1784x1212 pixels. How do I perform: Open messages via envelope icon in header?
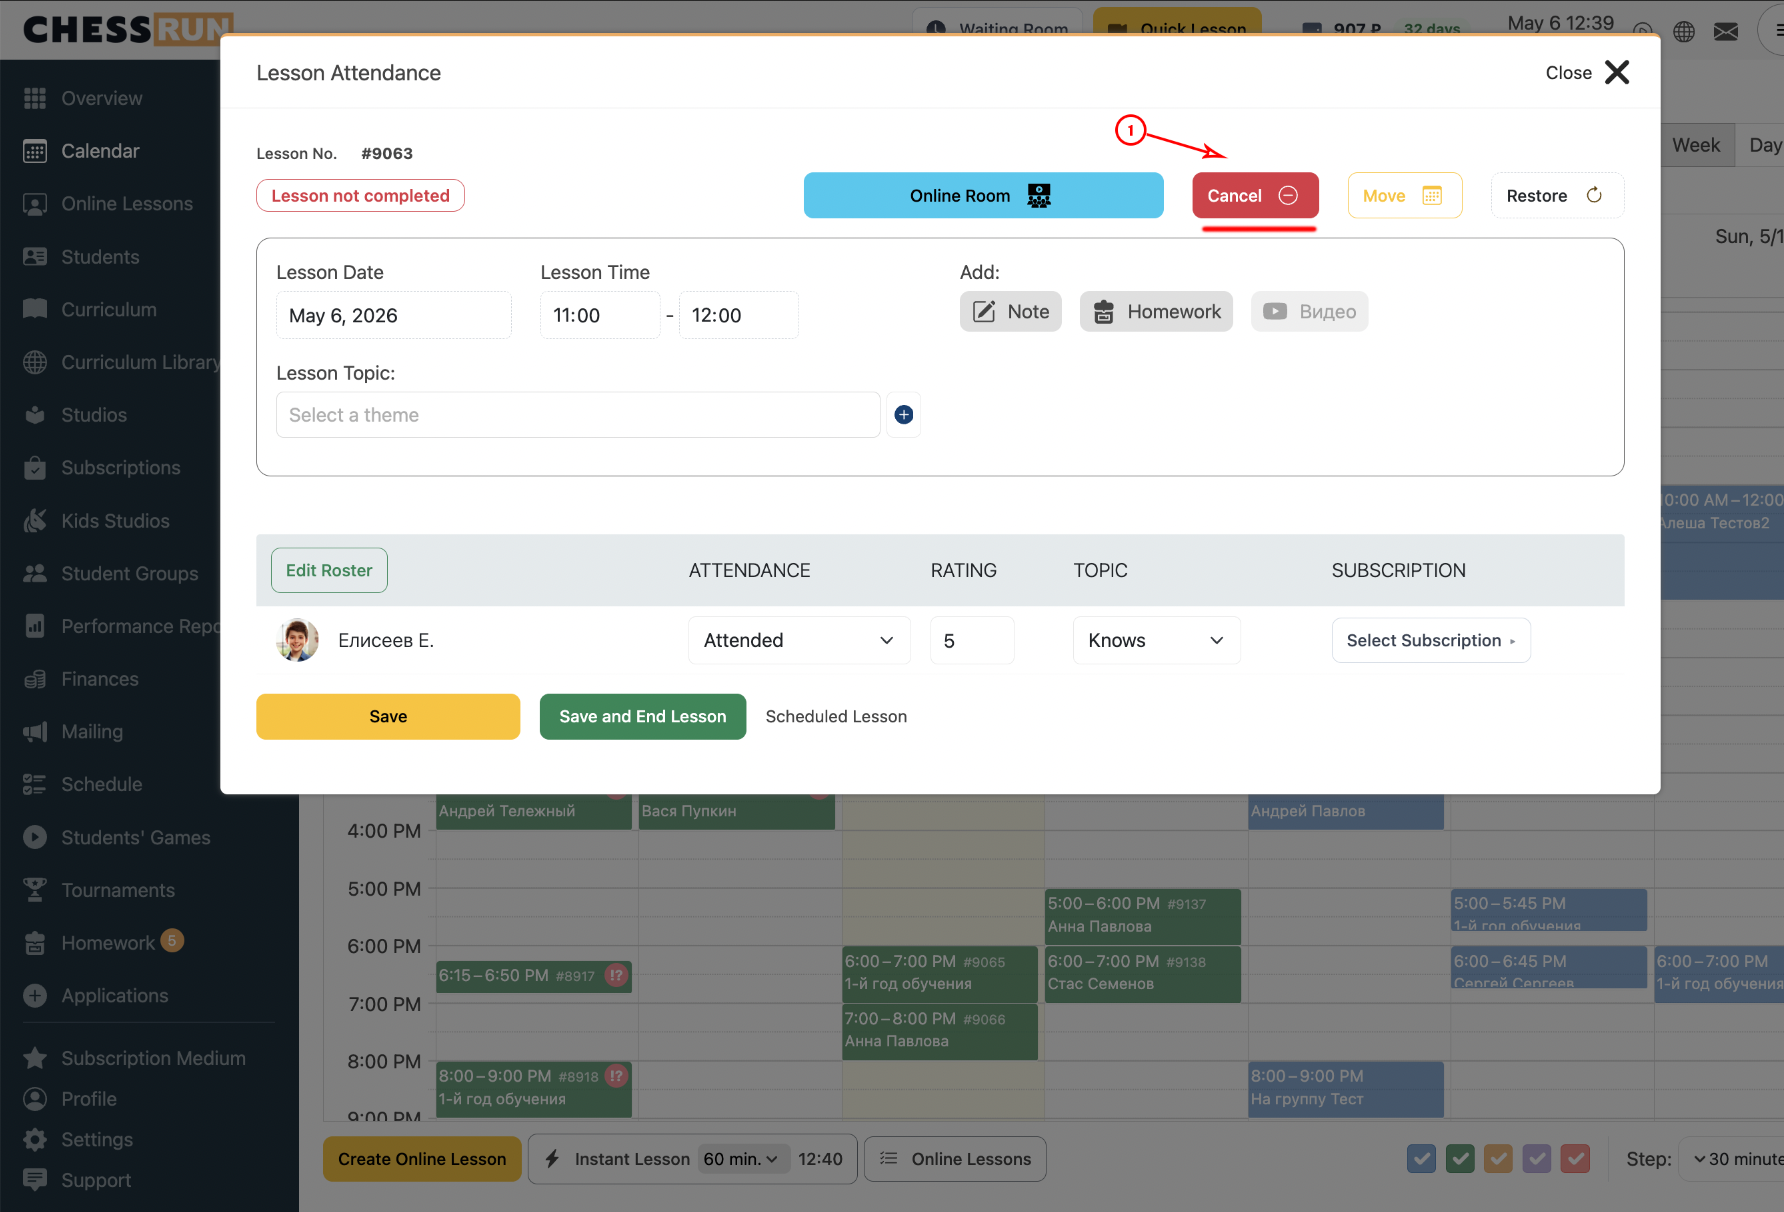click(1726, 32)
